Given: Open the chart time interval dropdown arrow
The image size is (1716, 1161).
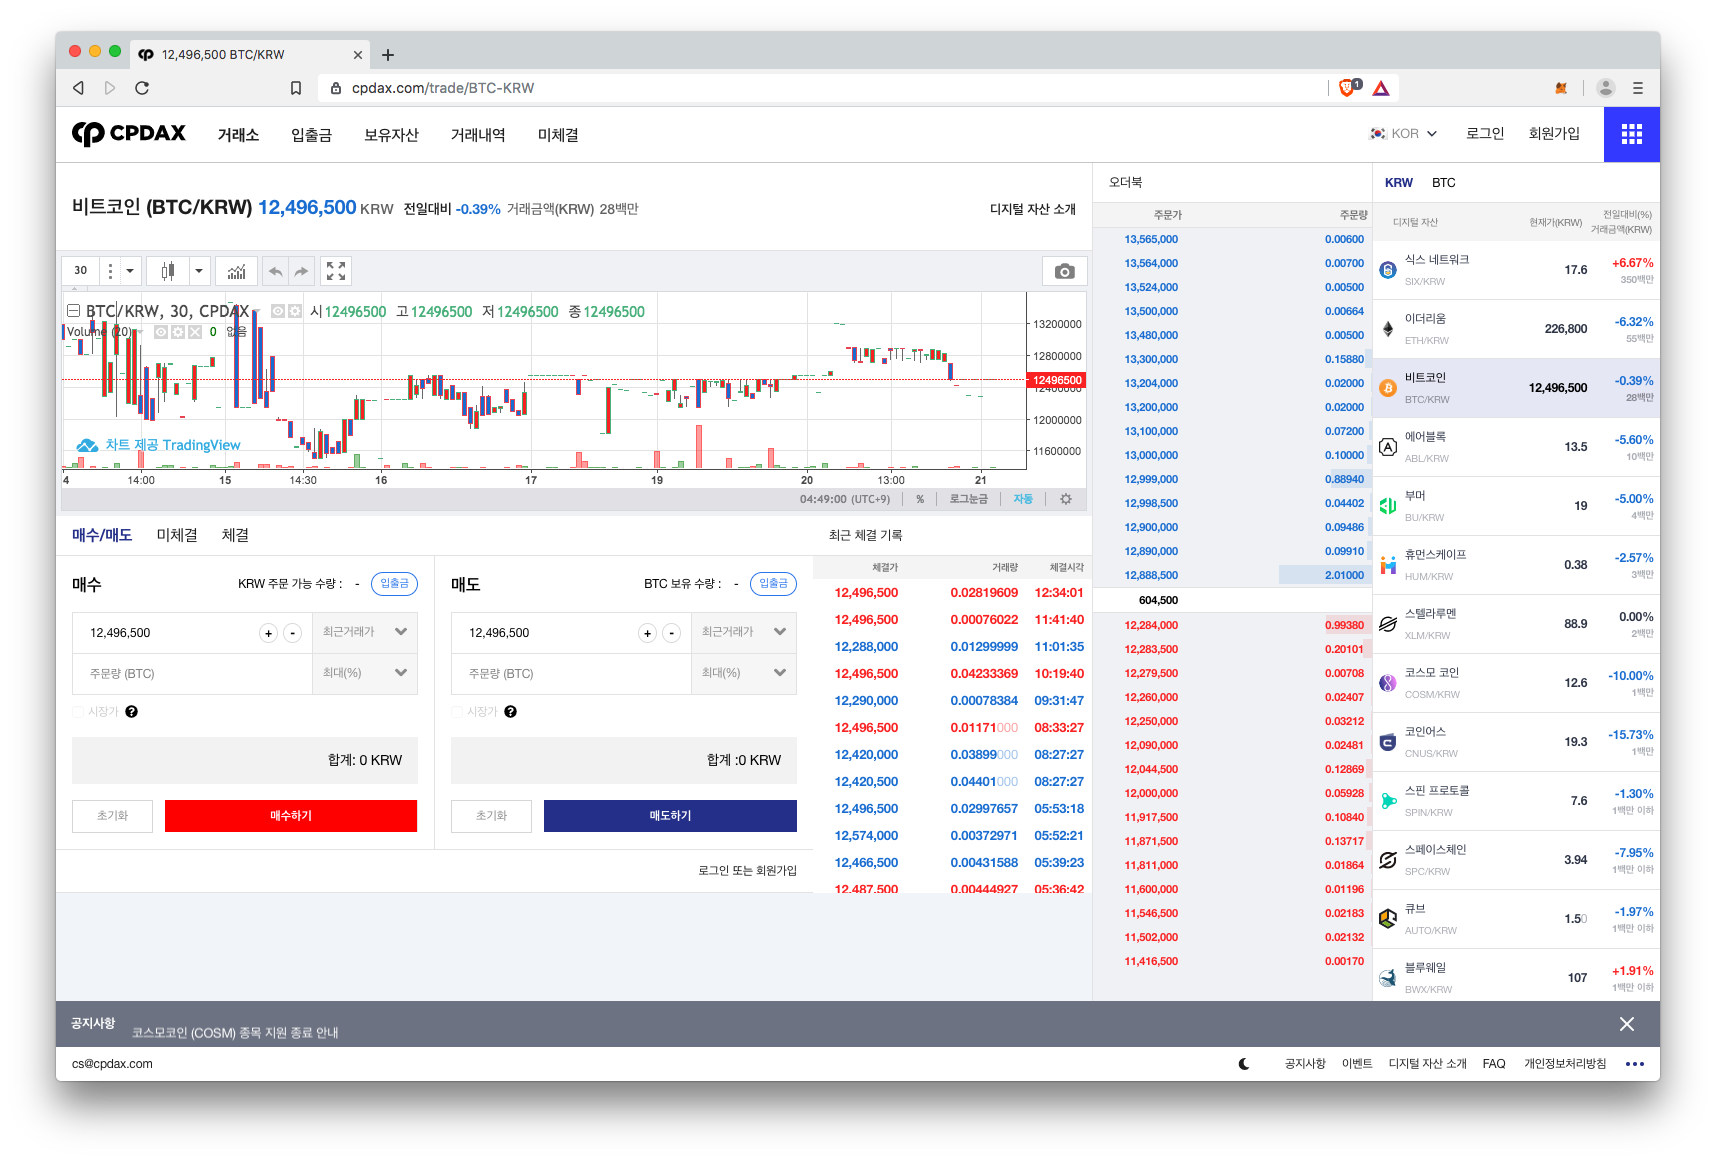Looking at the screenshot, I should 130,271.
